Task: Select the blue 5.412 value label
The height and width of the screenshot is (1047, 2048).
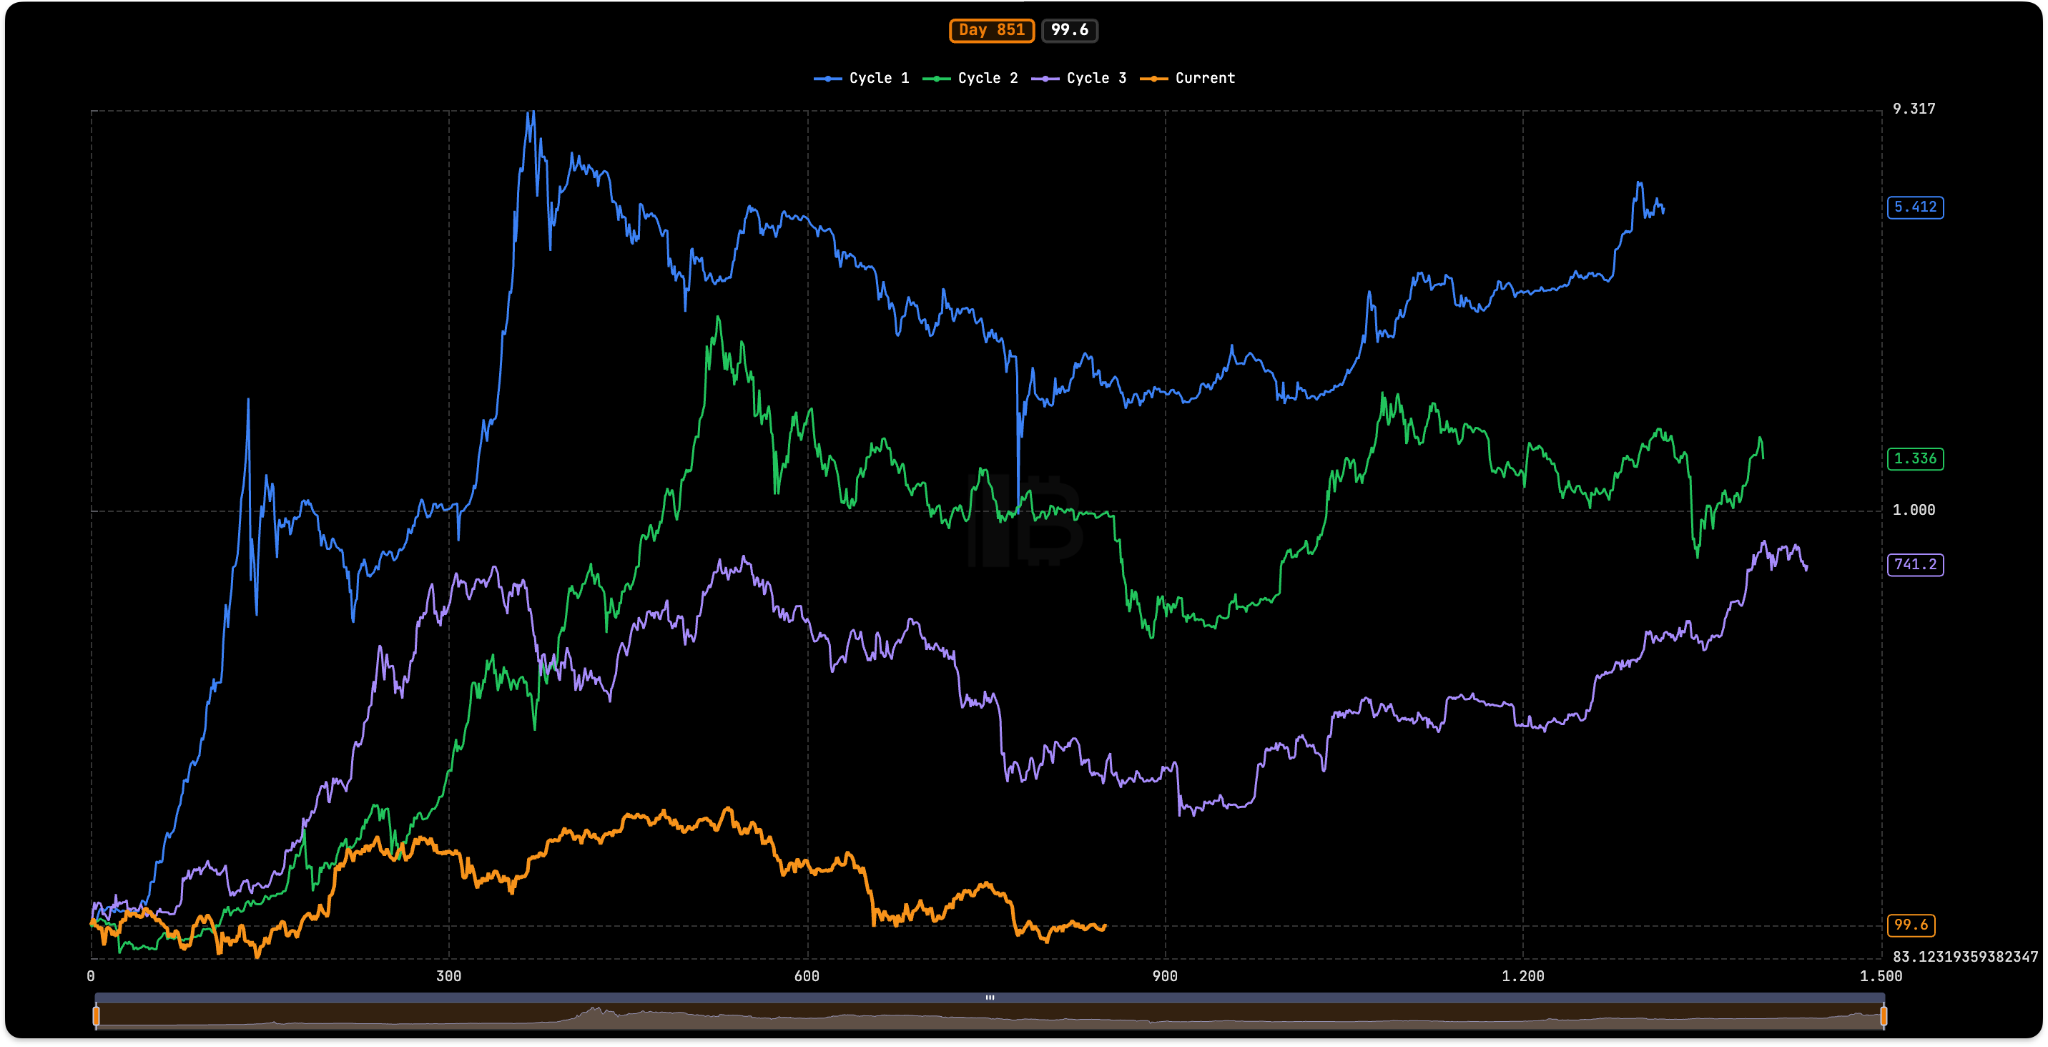Action: (x=1915, y=207)
